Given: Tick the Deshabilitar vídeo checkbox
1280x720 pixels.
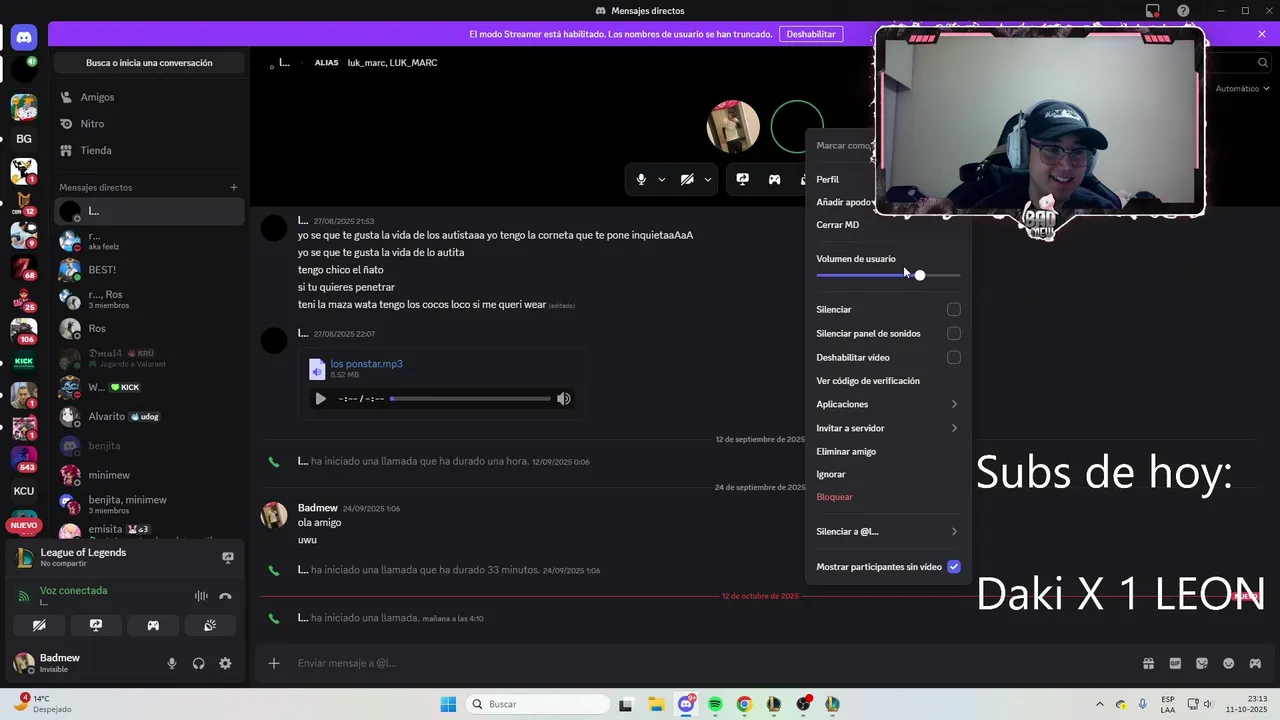Looking at the screenshot, I should (954, 358).
